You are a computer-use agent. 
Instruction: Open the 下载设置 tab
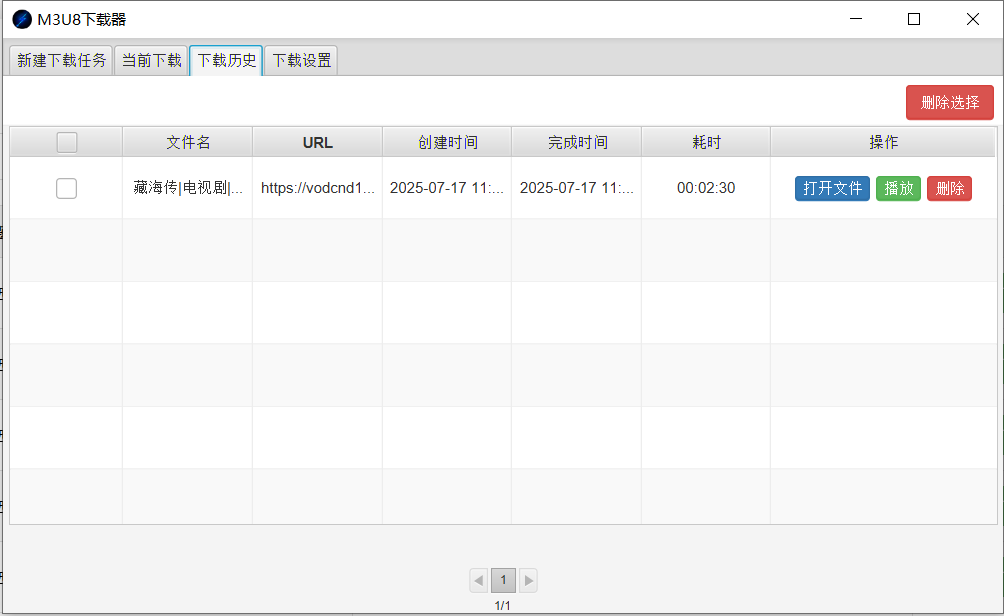point(299,60)
